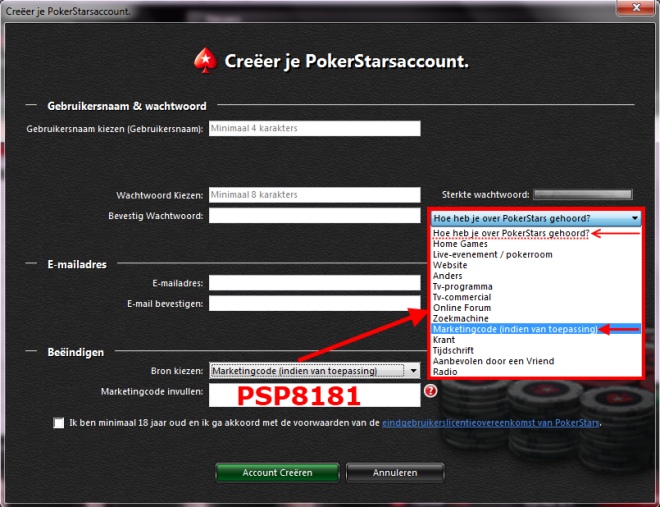Viewport: 660px width, 507px height.
Task: Click the 'E-mailadres' input field
Action: point(314,283)
